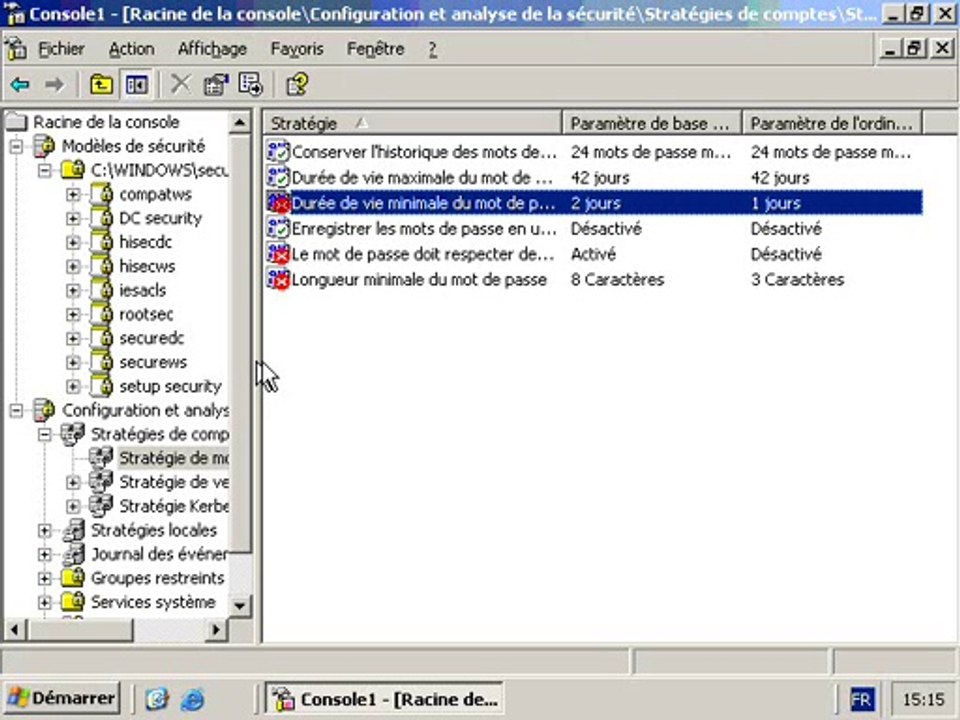The width and height of the screenshot is (960, 720).
Task: Click the securedc template icon
Action: click(x=102, y=338)
